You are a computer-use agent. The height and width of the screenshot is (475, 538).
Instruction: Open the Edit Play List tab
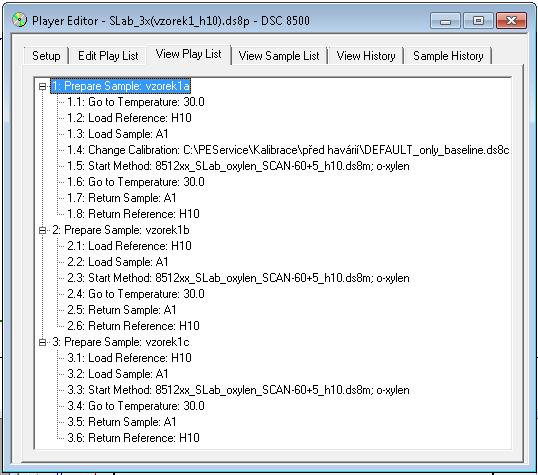(108, 56)
